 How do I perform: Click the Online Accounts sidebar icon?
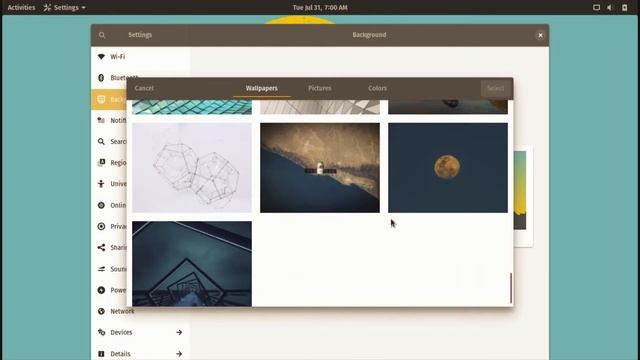(x=101, y=205)
